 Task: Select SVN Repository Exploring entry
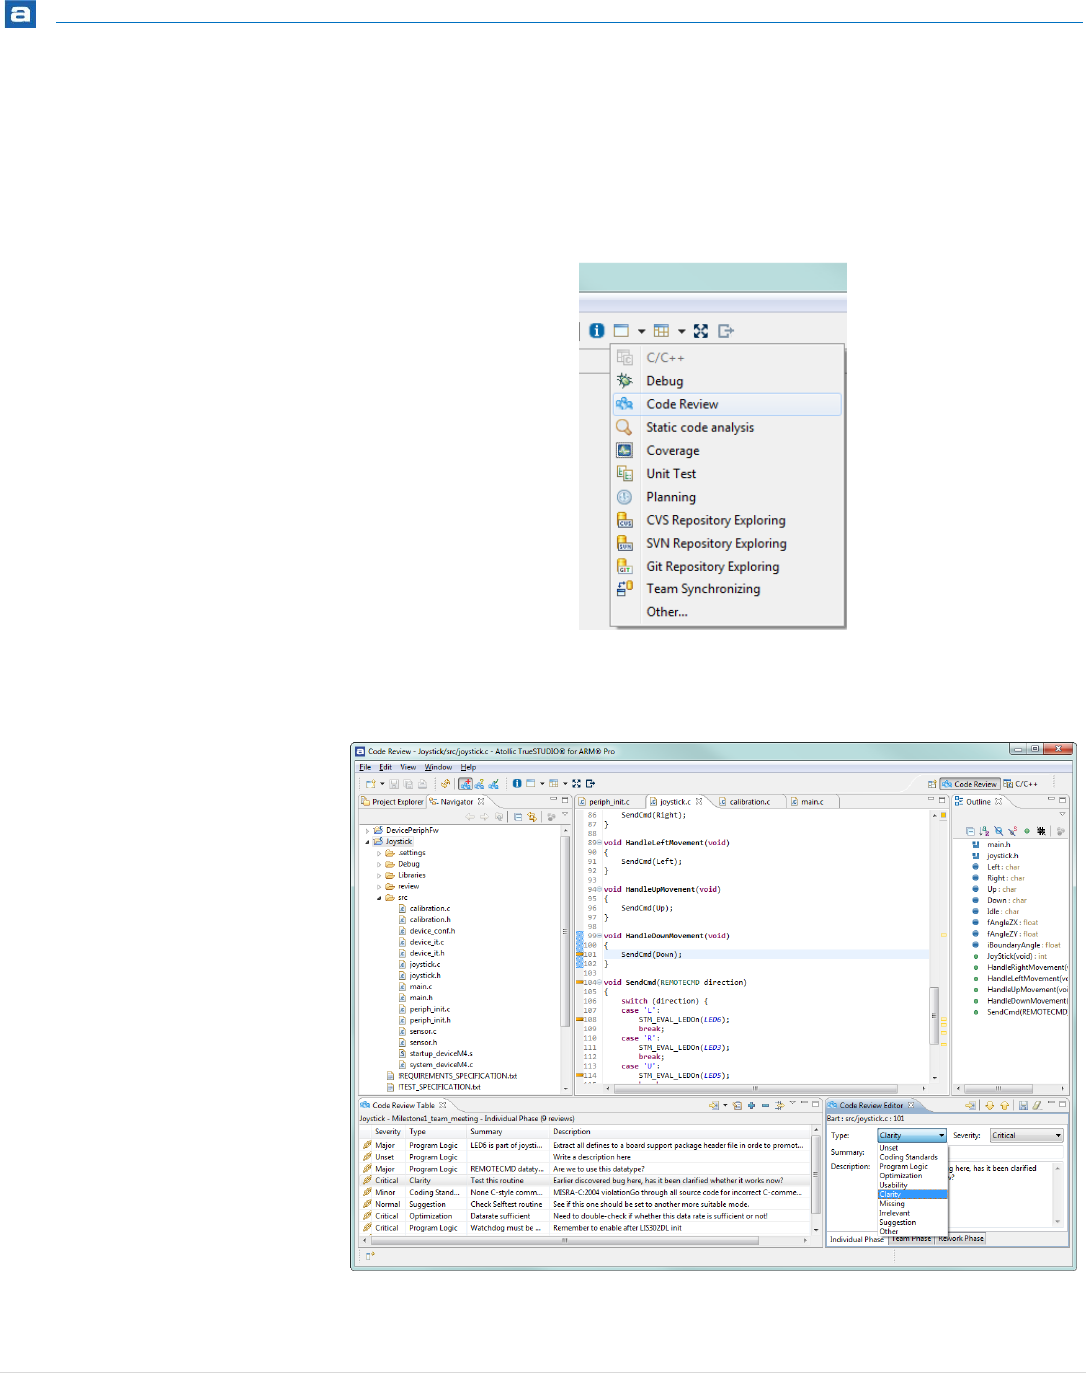point(727,543)
